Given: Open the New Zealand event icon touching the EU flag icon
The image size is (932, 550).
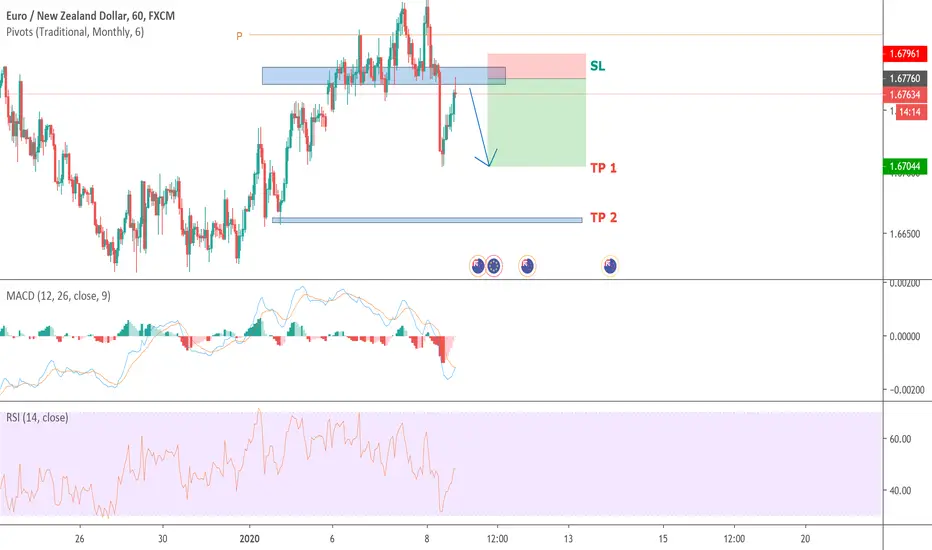Looking at the screenshot, I should 478,266.
